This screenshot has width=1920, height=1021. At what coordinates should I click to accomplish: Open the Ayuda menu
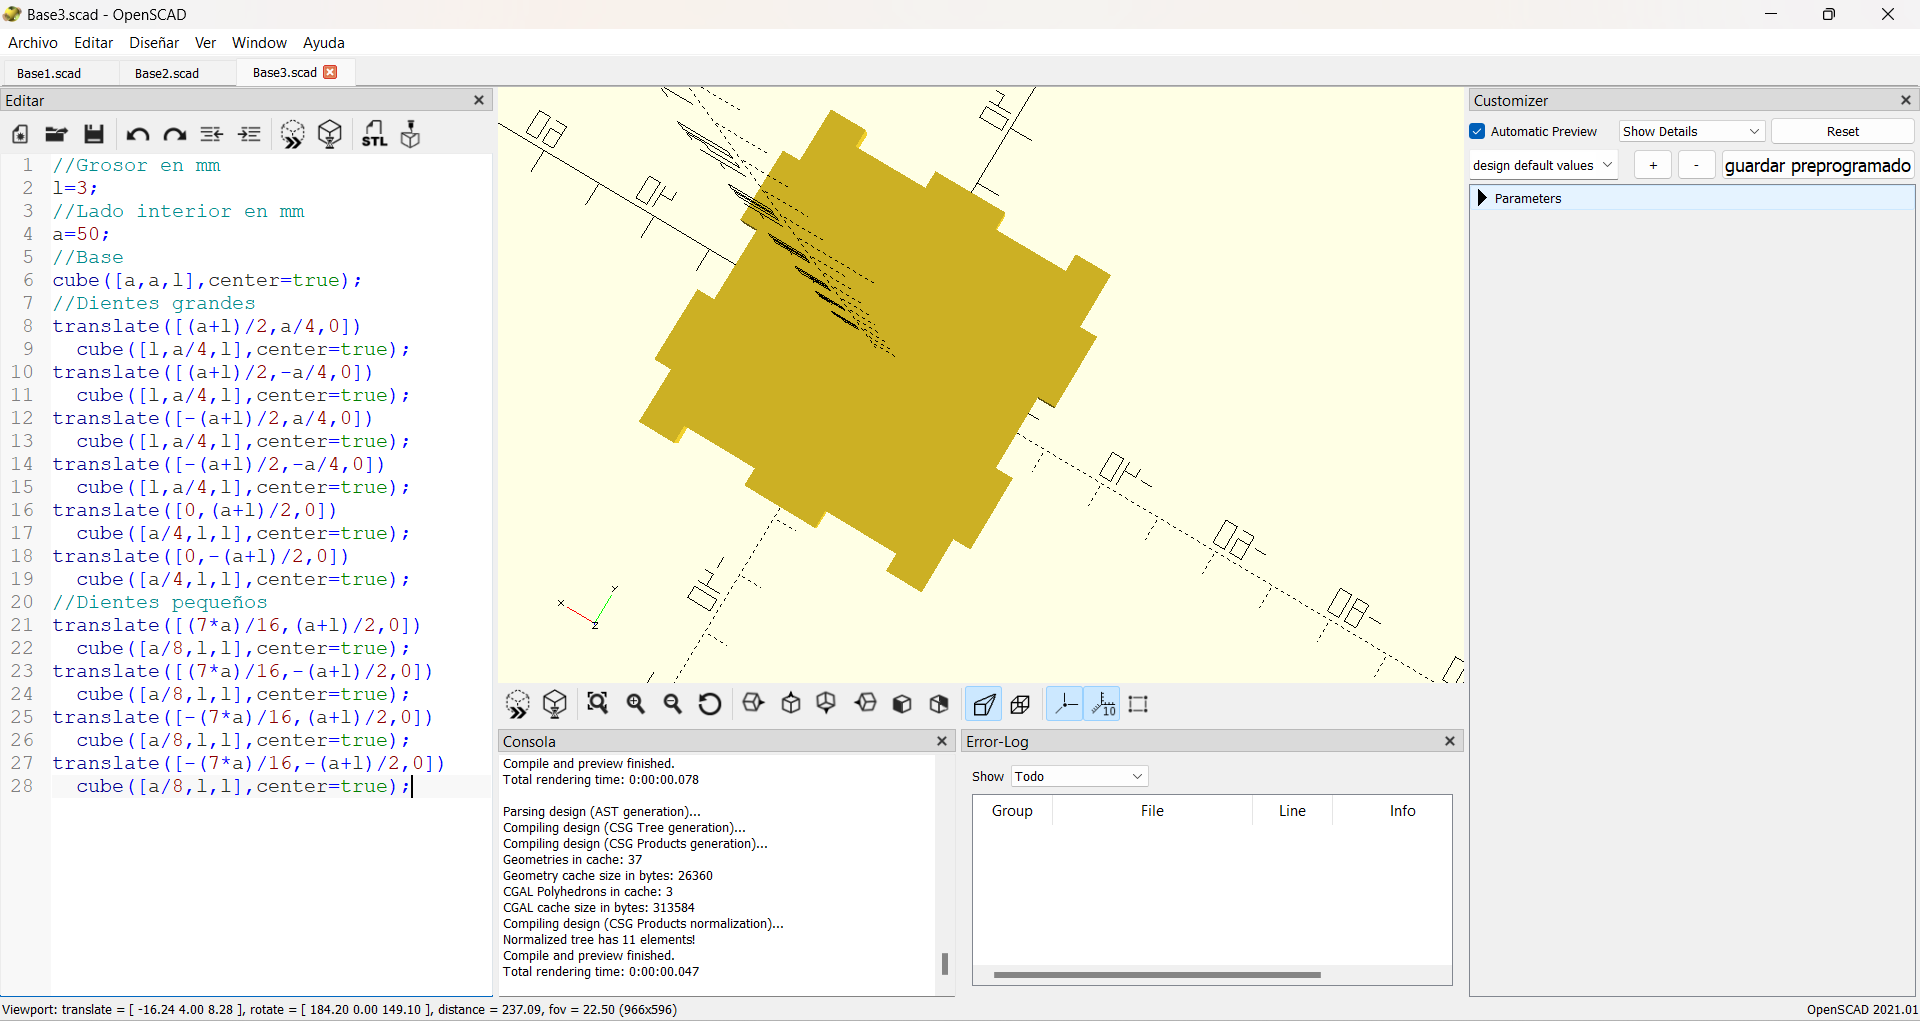point(324,43)
